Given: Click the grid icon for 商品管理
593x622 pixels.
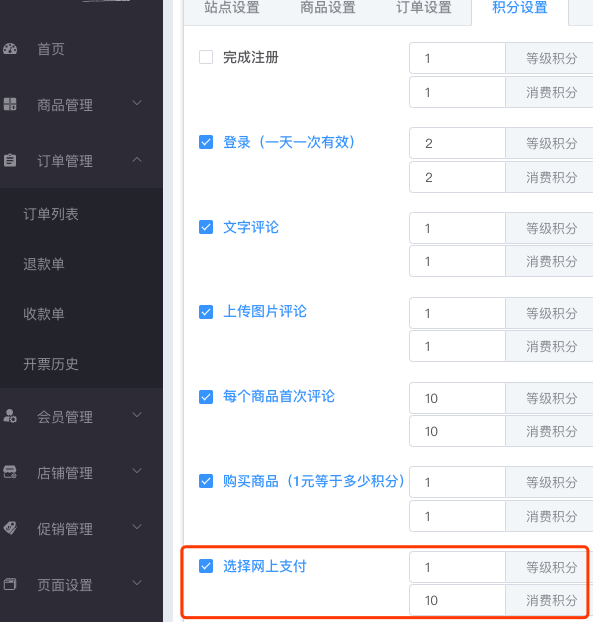Looking at the screenshot, I should [x=10, y=104].
